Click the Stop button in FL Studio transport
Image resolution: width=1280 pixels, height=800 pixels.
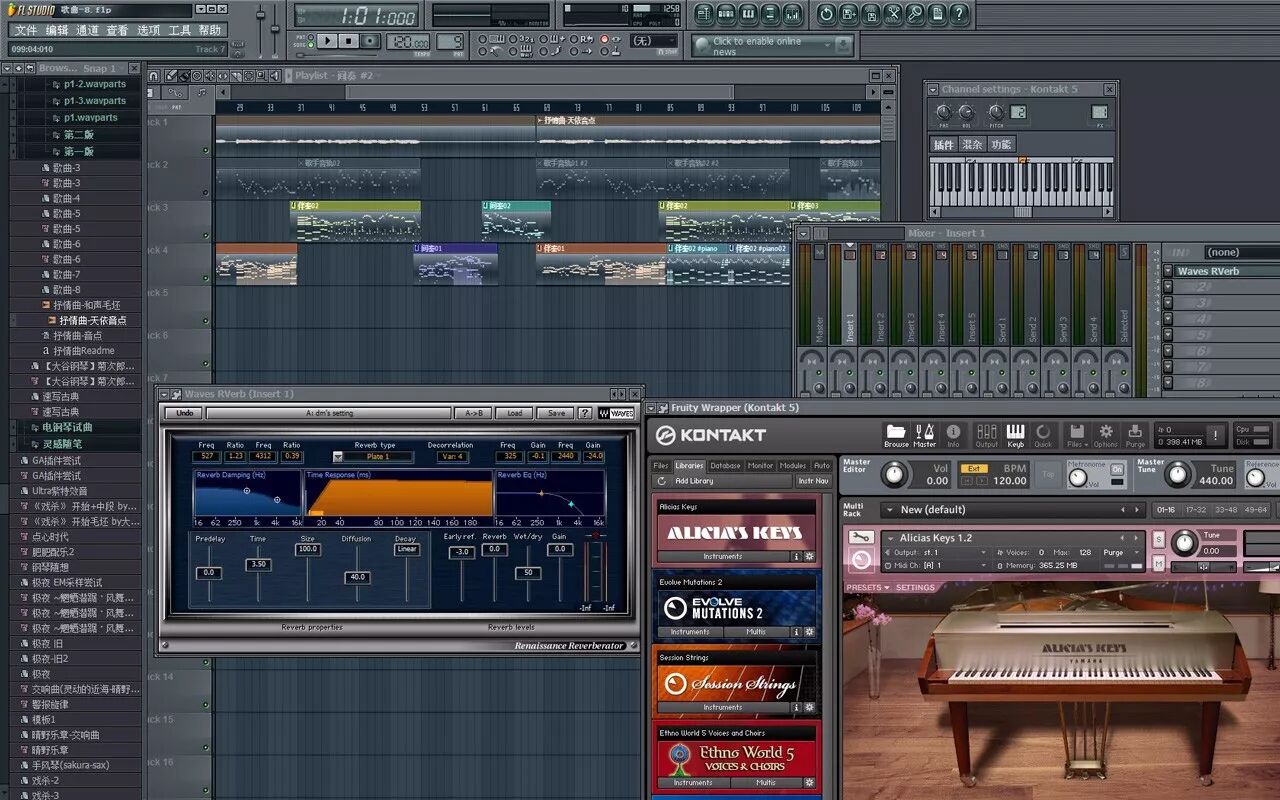tap(349, 41)
